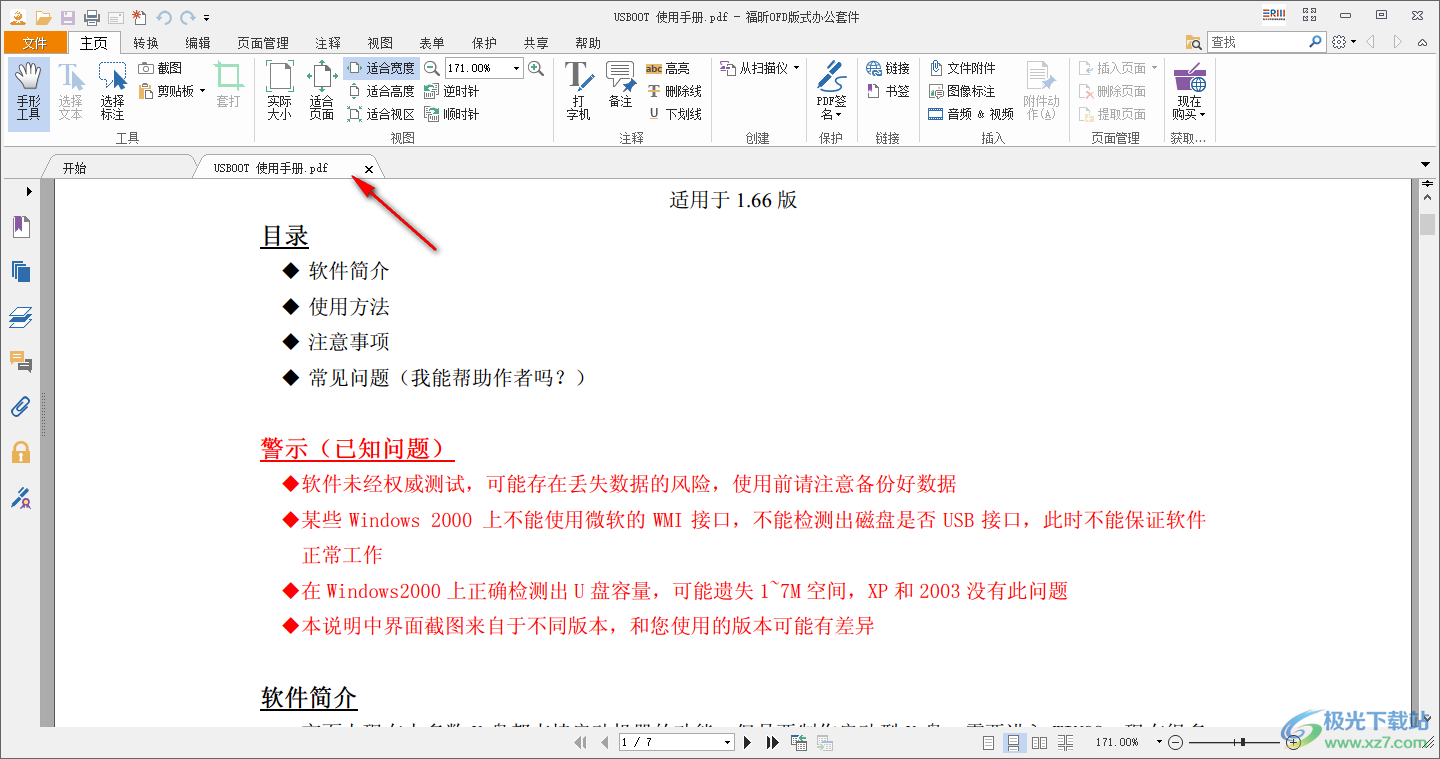The height and width of the screenshot is (759, 1440).
Task: Toggle Fit Visible (适合视区) view
Action: 381,114
